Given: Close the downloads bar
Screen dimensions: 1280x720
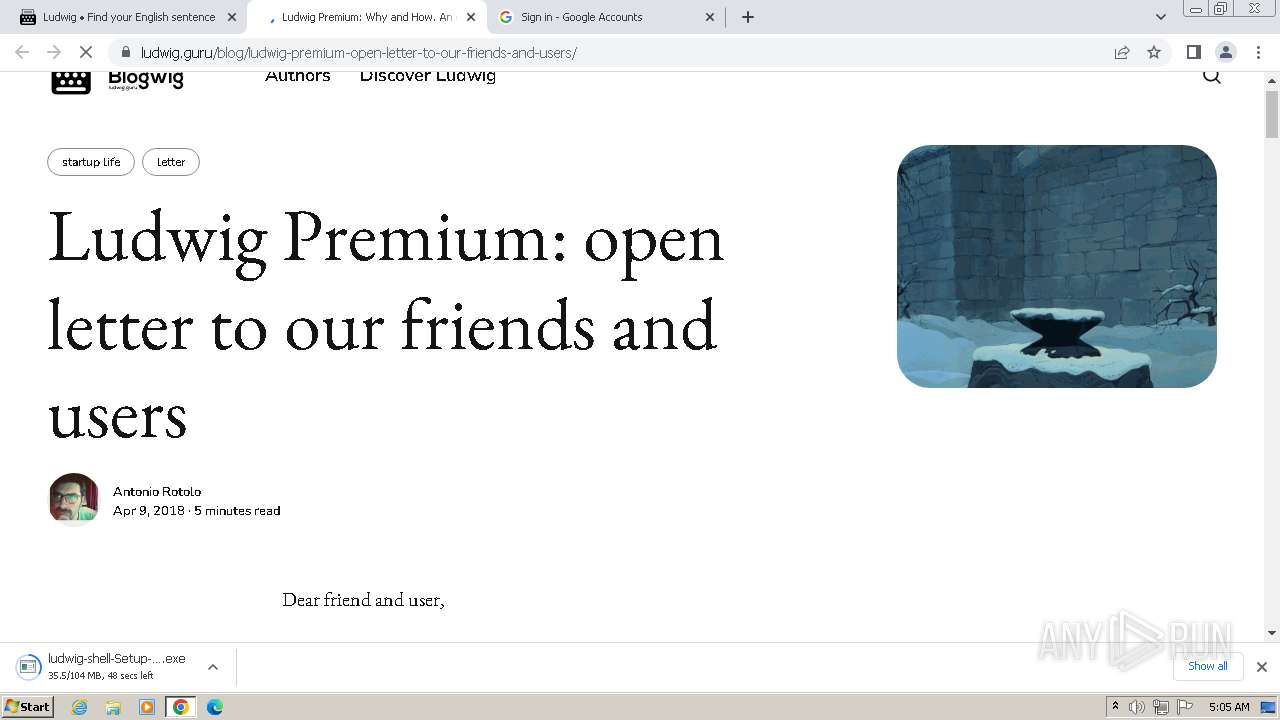Looking at the screenshot, I should (x=1262, y=667).
